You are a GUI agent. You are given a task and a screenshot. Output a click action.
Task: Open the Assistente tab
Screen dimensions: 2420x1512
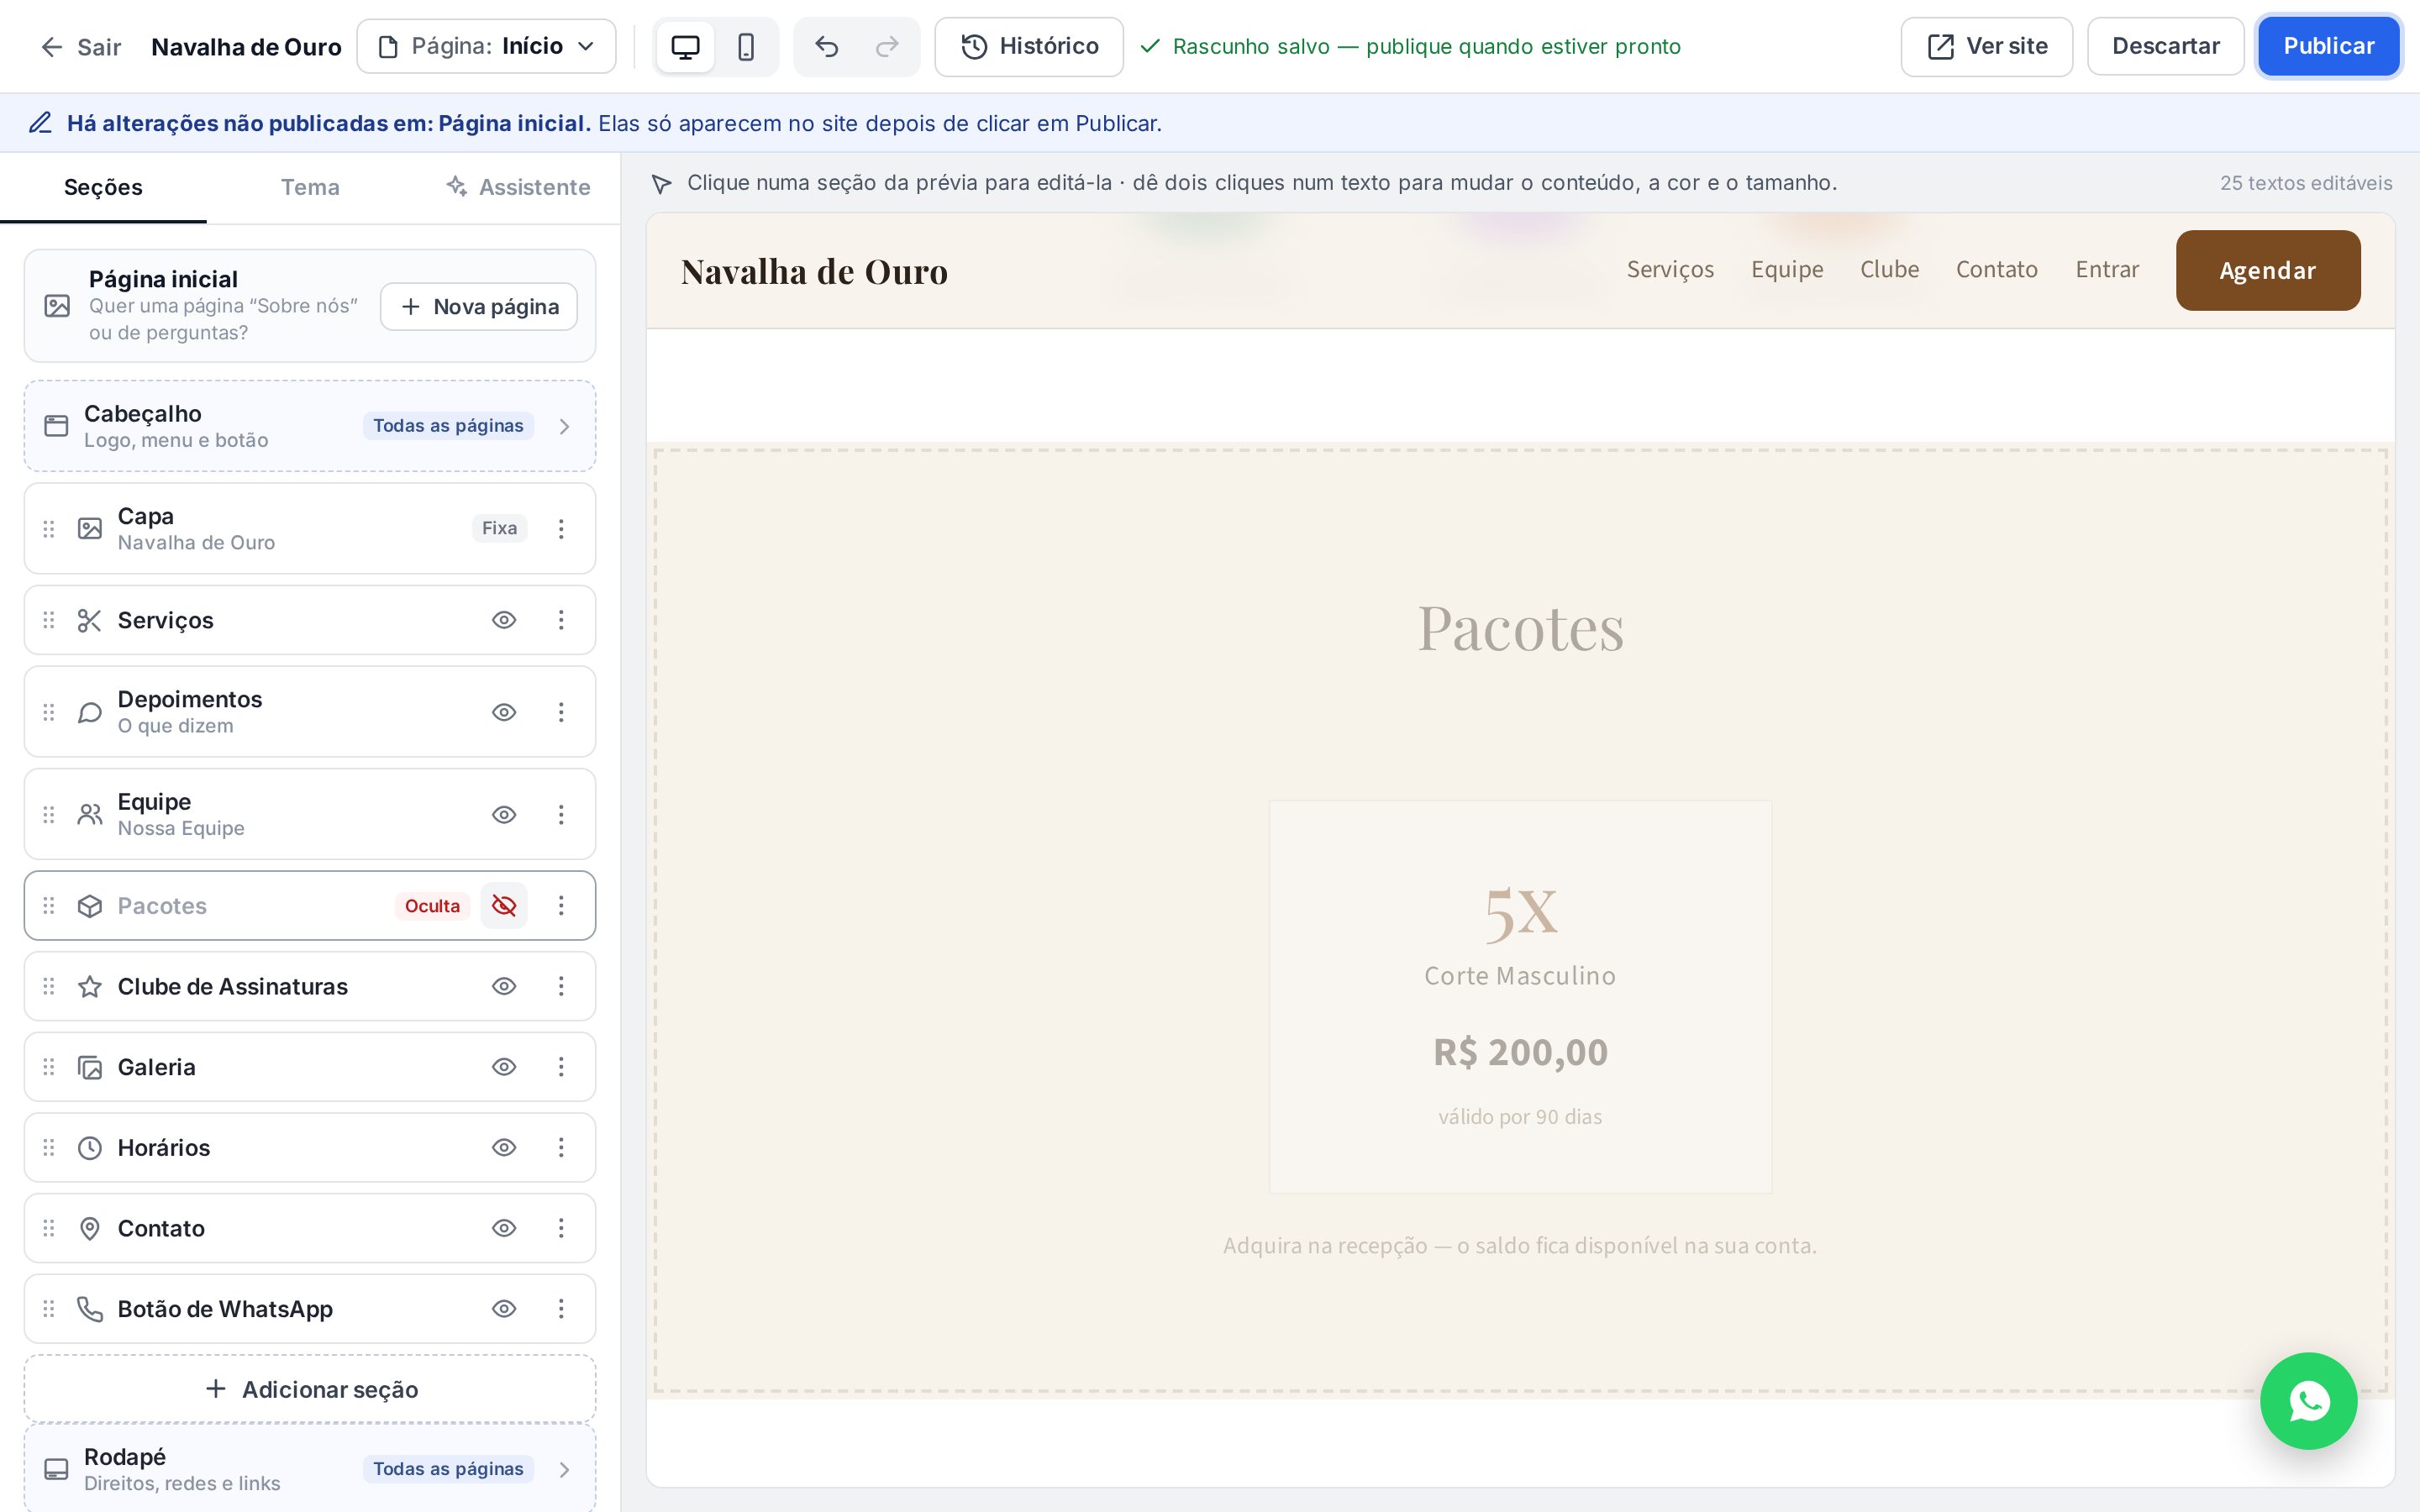(x=517, y=187)
